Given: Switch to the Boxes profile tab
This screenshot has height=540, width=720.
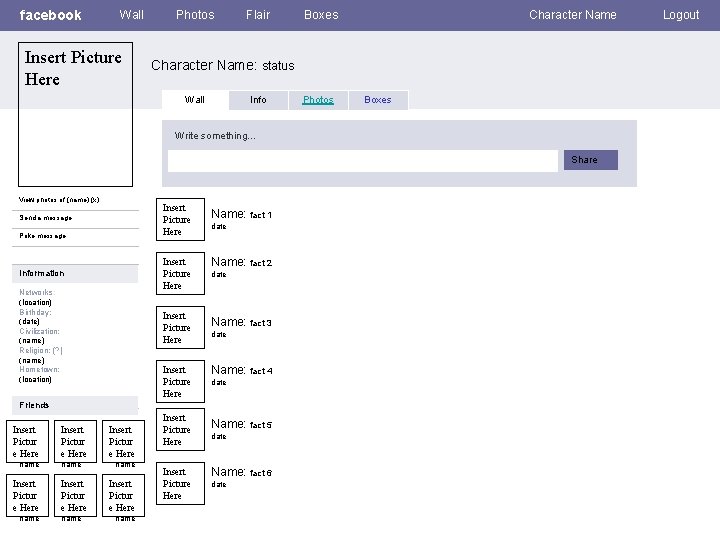Looking at the screenshot, I should pos(378,100).
